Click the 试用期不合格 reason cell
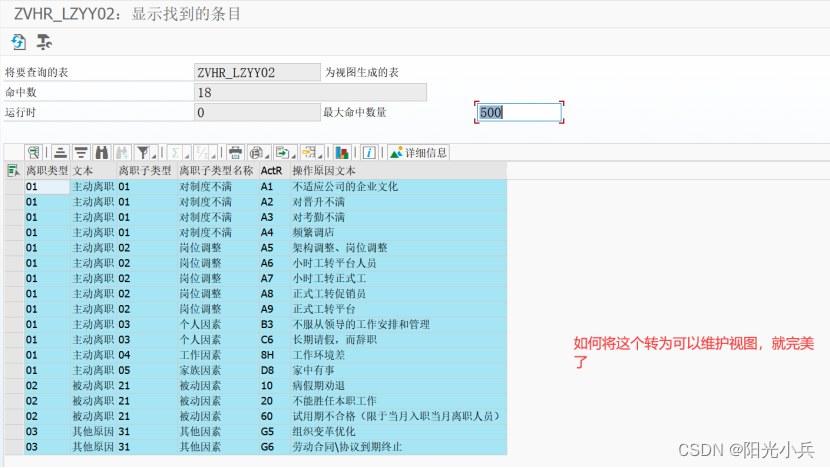830x468 pixels. (398, 416)
